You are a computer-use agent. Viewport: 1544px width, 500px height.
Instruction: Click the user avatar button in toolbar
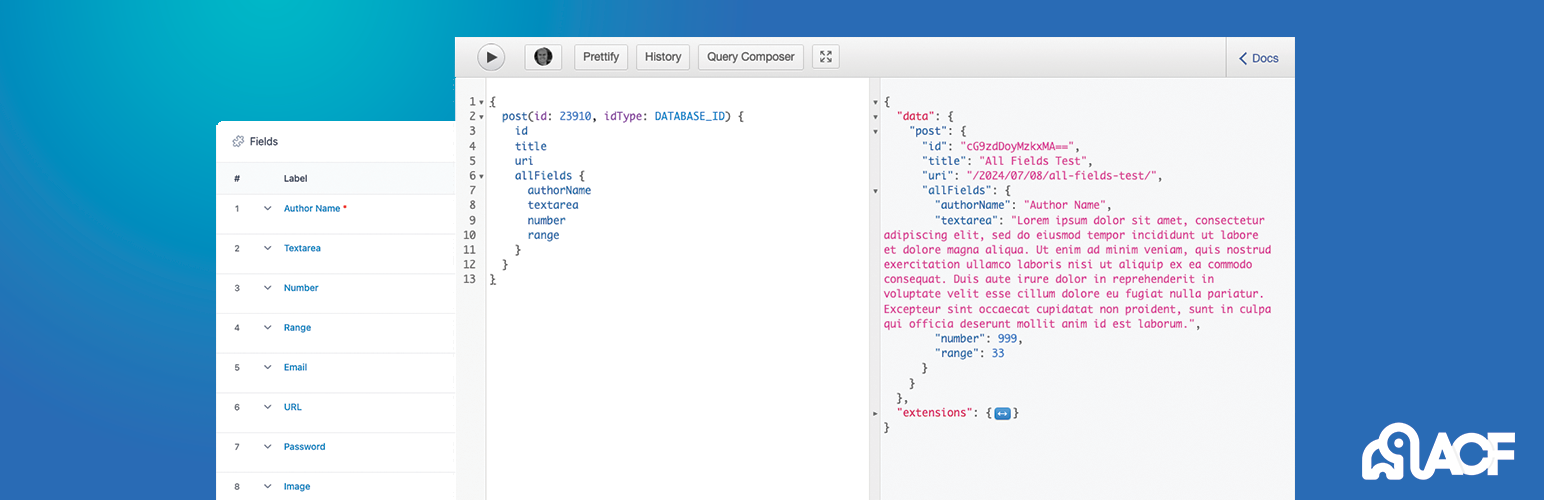(543, 57)
